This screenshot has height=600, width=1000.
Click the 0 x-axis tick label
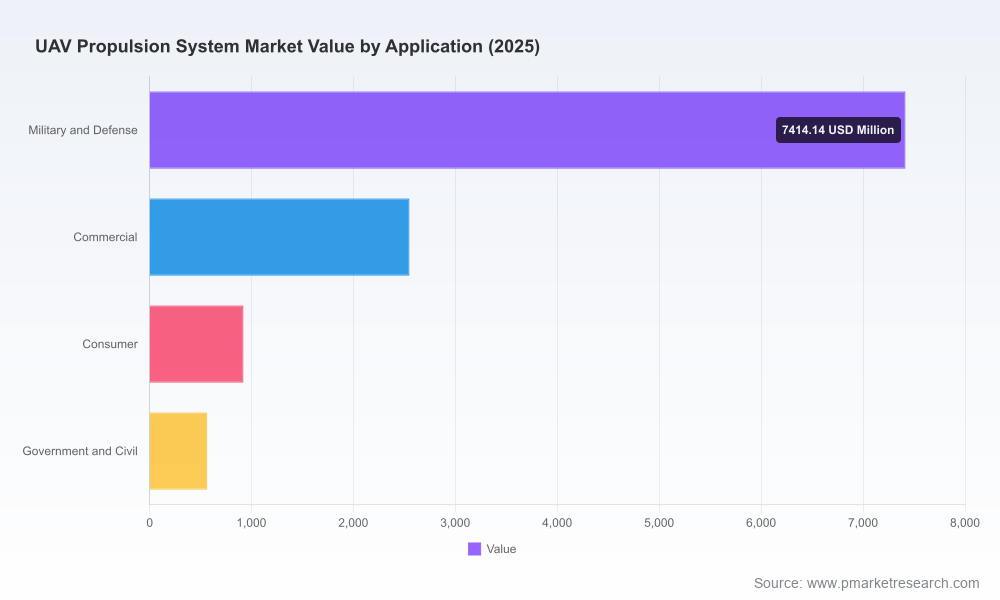tap(150, 523)
